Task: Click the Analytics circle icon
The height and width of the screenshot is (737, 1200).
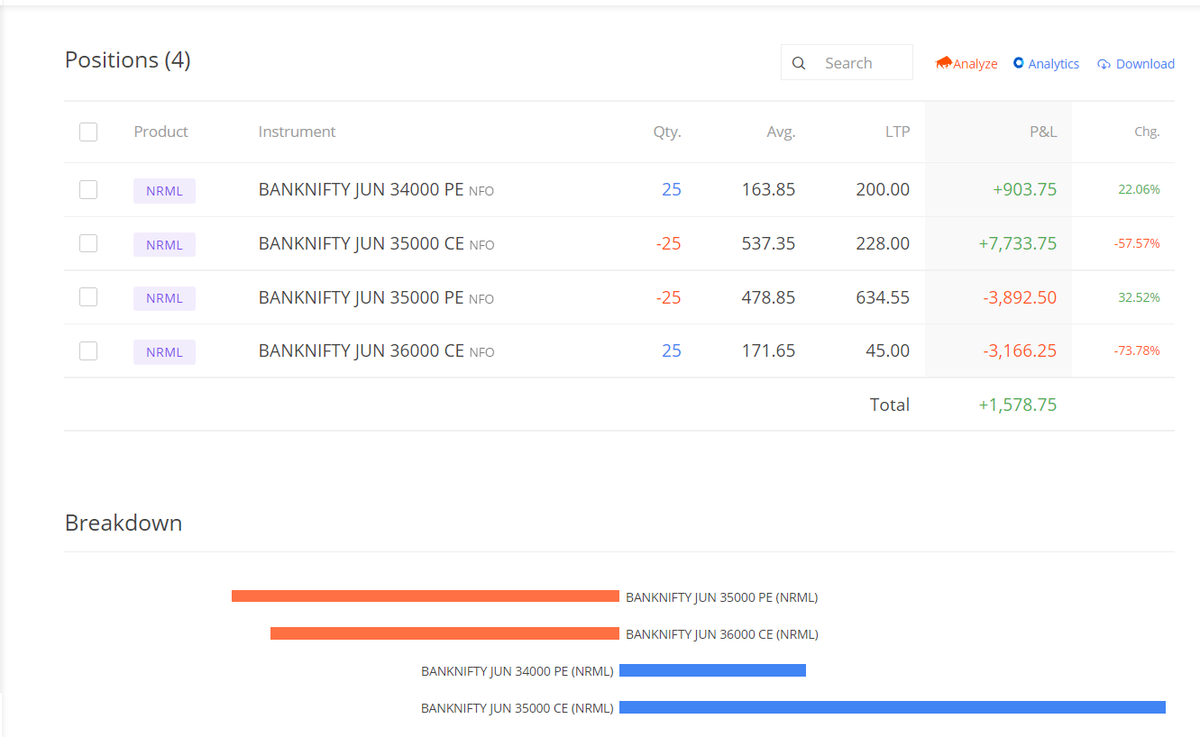Action: [1019, 63]
